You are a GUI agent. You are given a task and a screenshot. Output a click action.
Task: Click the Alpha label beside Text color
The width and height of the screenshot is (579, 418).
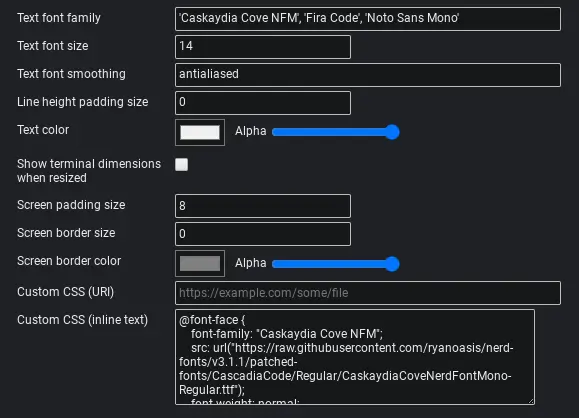(251, 131)
